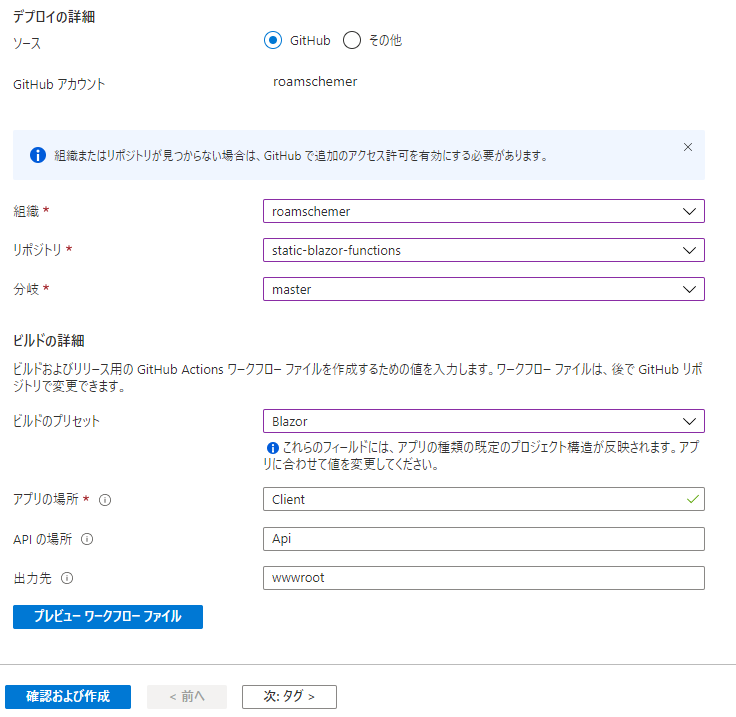Click the アプリの場所 input field containing Client
This screenshot has height=717, width=736.
[483, 499]
